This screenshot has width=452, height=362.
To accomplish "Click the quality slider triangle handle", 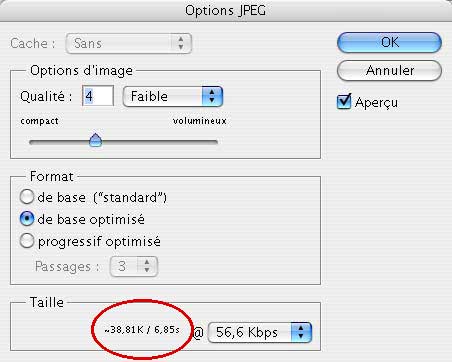I will (x=96, y=140).
